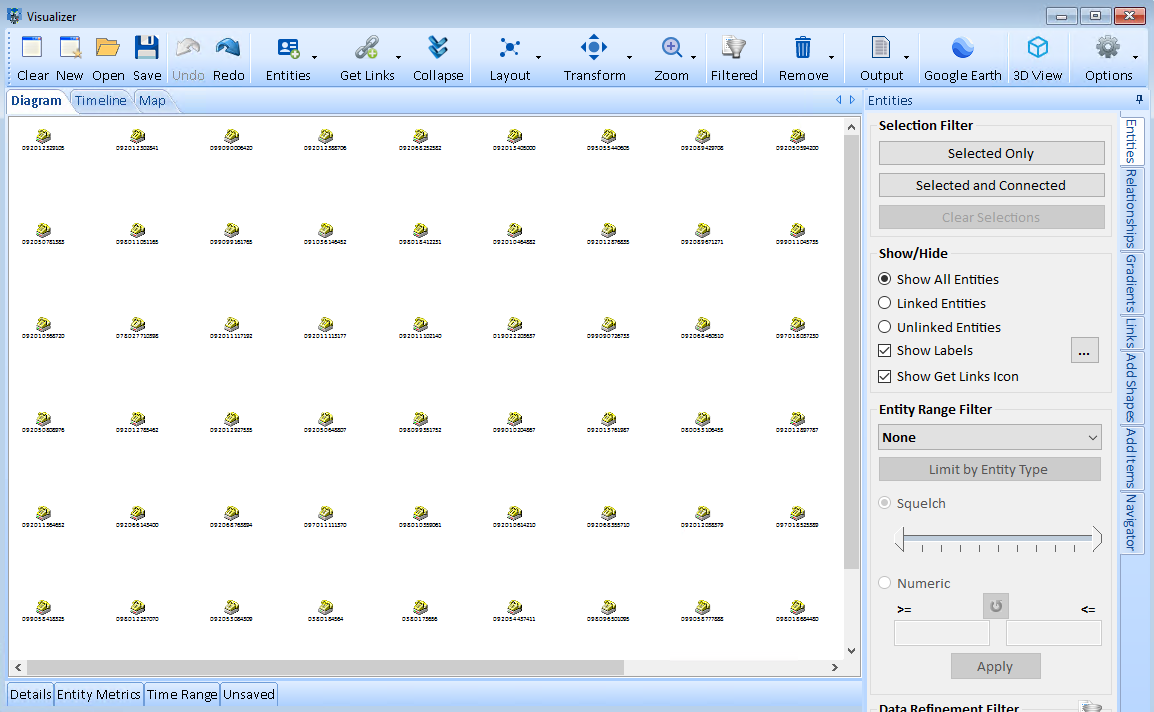Expand the Transform dropdown arrow
This screenshot has width=1154, height=712.
(629, 58)
